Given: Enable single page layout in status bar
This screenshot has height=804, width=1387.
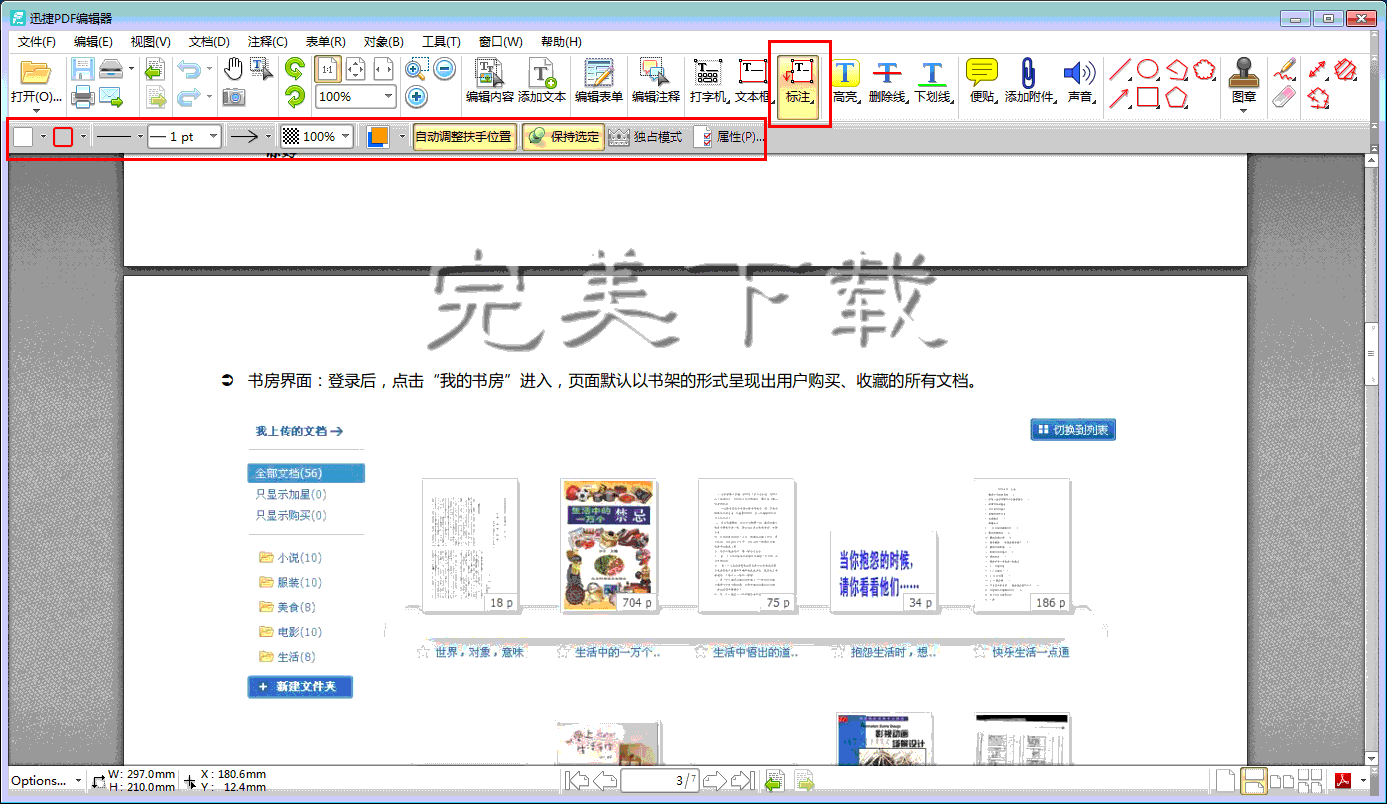Looking at the screenshot, I should pos(1225,780).
